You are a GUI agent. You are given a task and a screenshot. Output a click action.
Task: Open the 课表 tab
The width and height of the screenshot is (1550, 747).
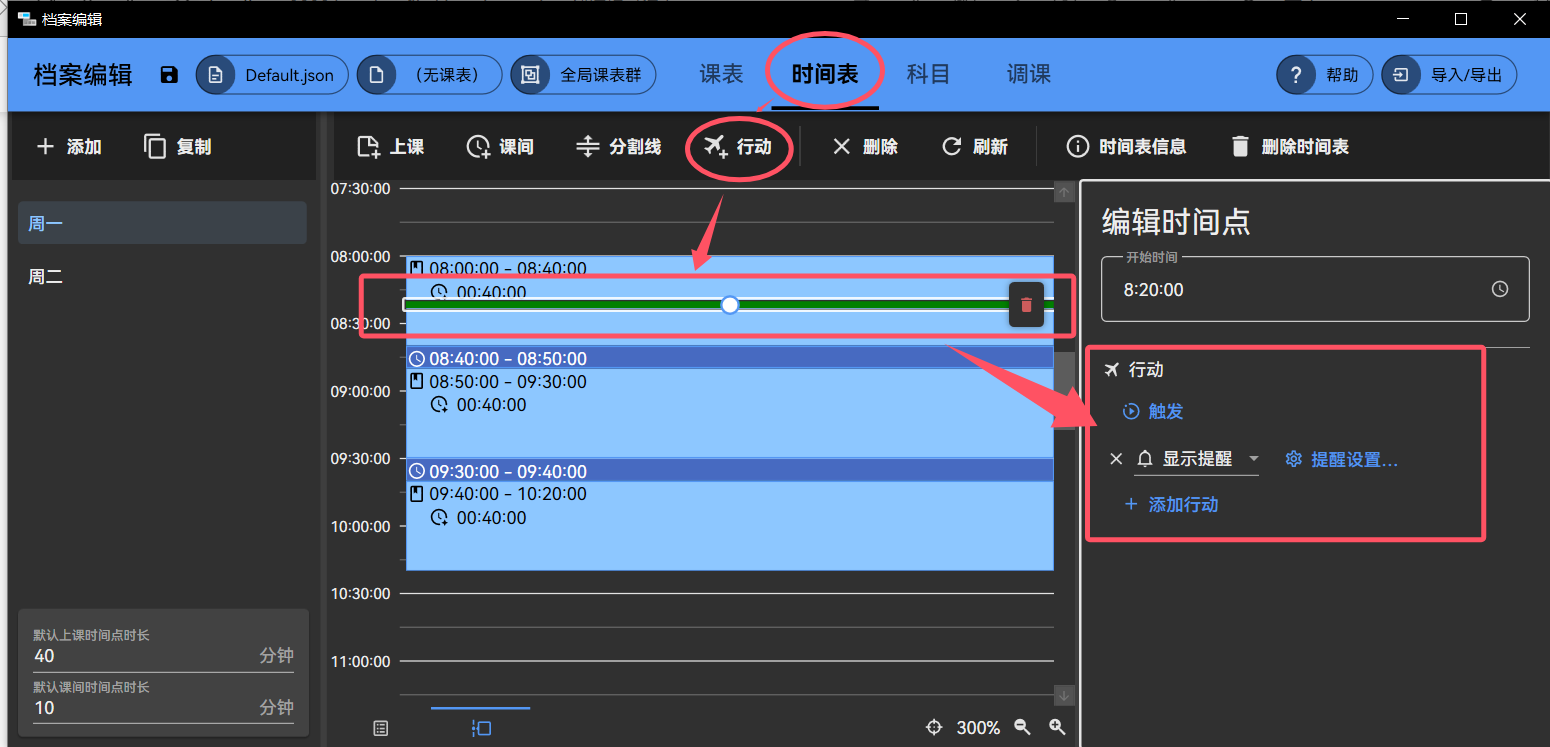click(720, 73)
